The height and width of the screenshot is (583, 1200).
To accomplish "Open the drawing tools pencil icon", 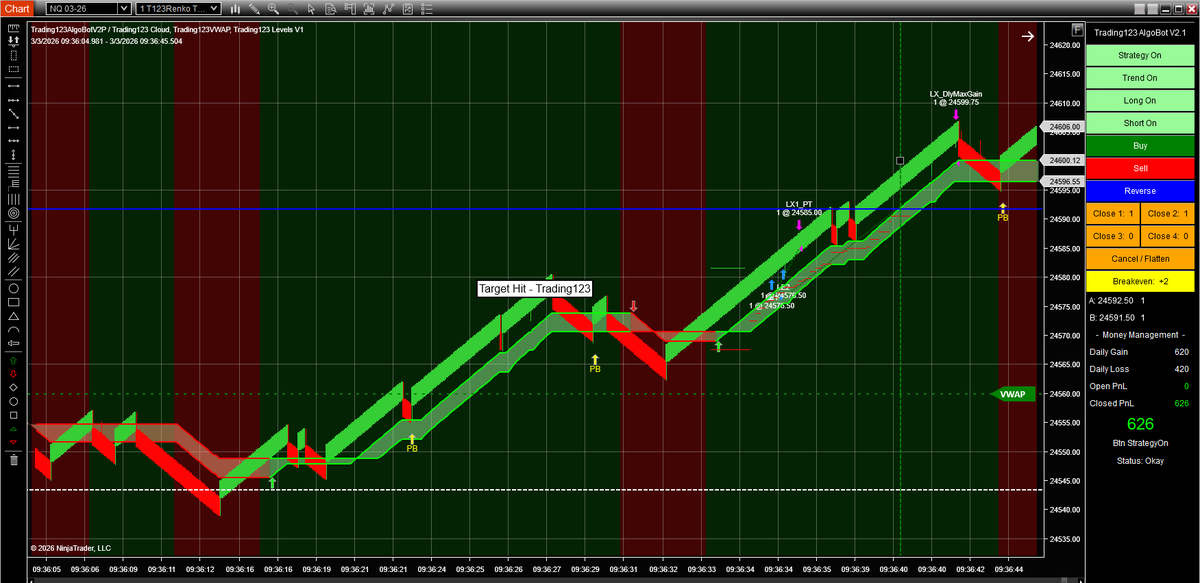I will click(255, 8).
